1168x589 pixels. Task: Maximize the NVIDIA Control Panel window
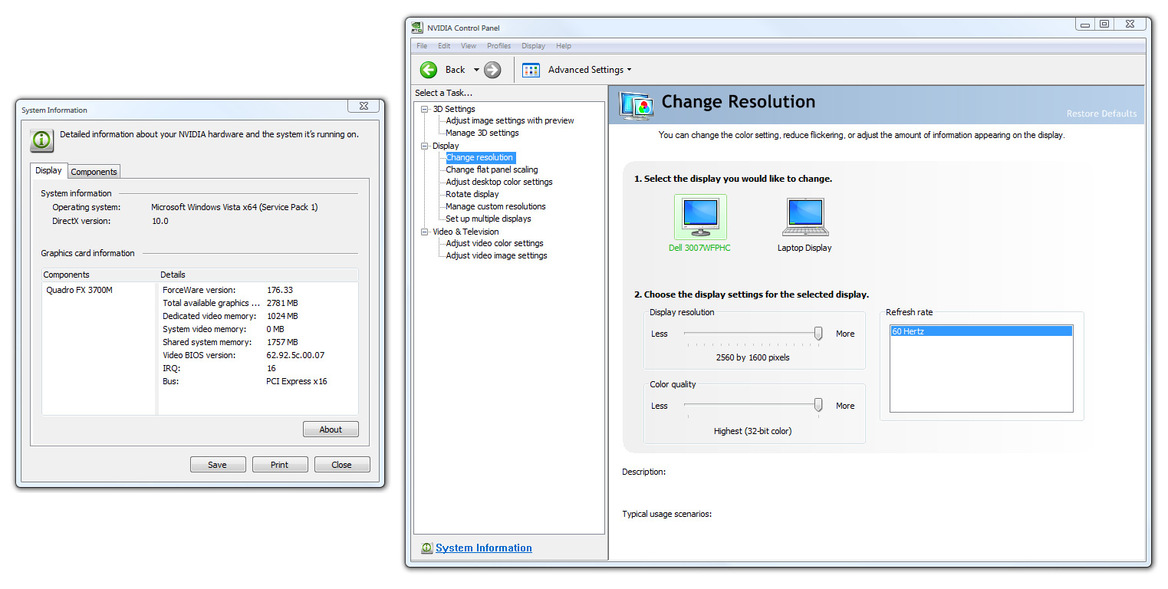pyautogui.click(x=1105, y=25)
